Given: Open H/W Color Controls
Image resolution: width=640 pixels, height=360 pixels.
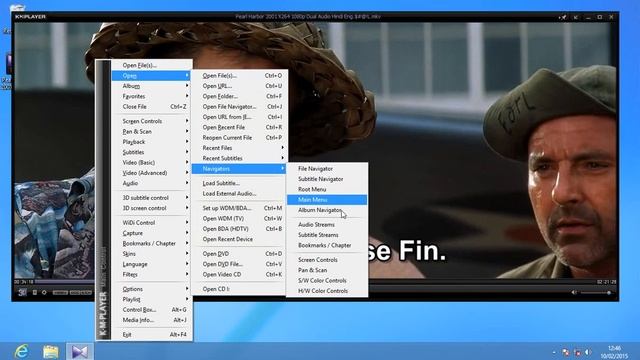Looking at the screenshot, I should 327,291.
